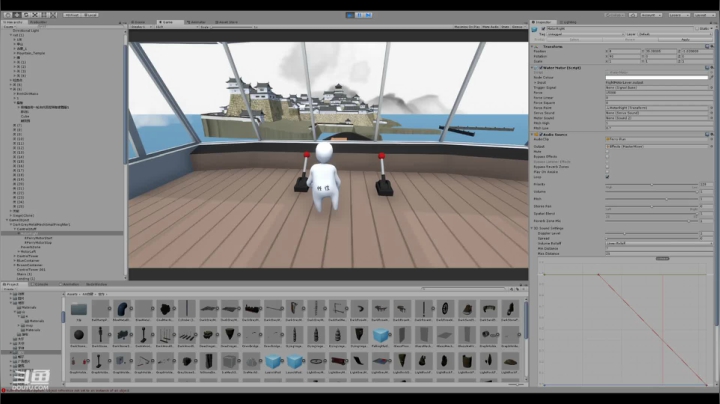The width and height of the screenshot is (720, 404).
Task: Select the Scale tool
Action: [x=34, y=15]
